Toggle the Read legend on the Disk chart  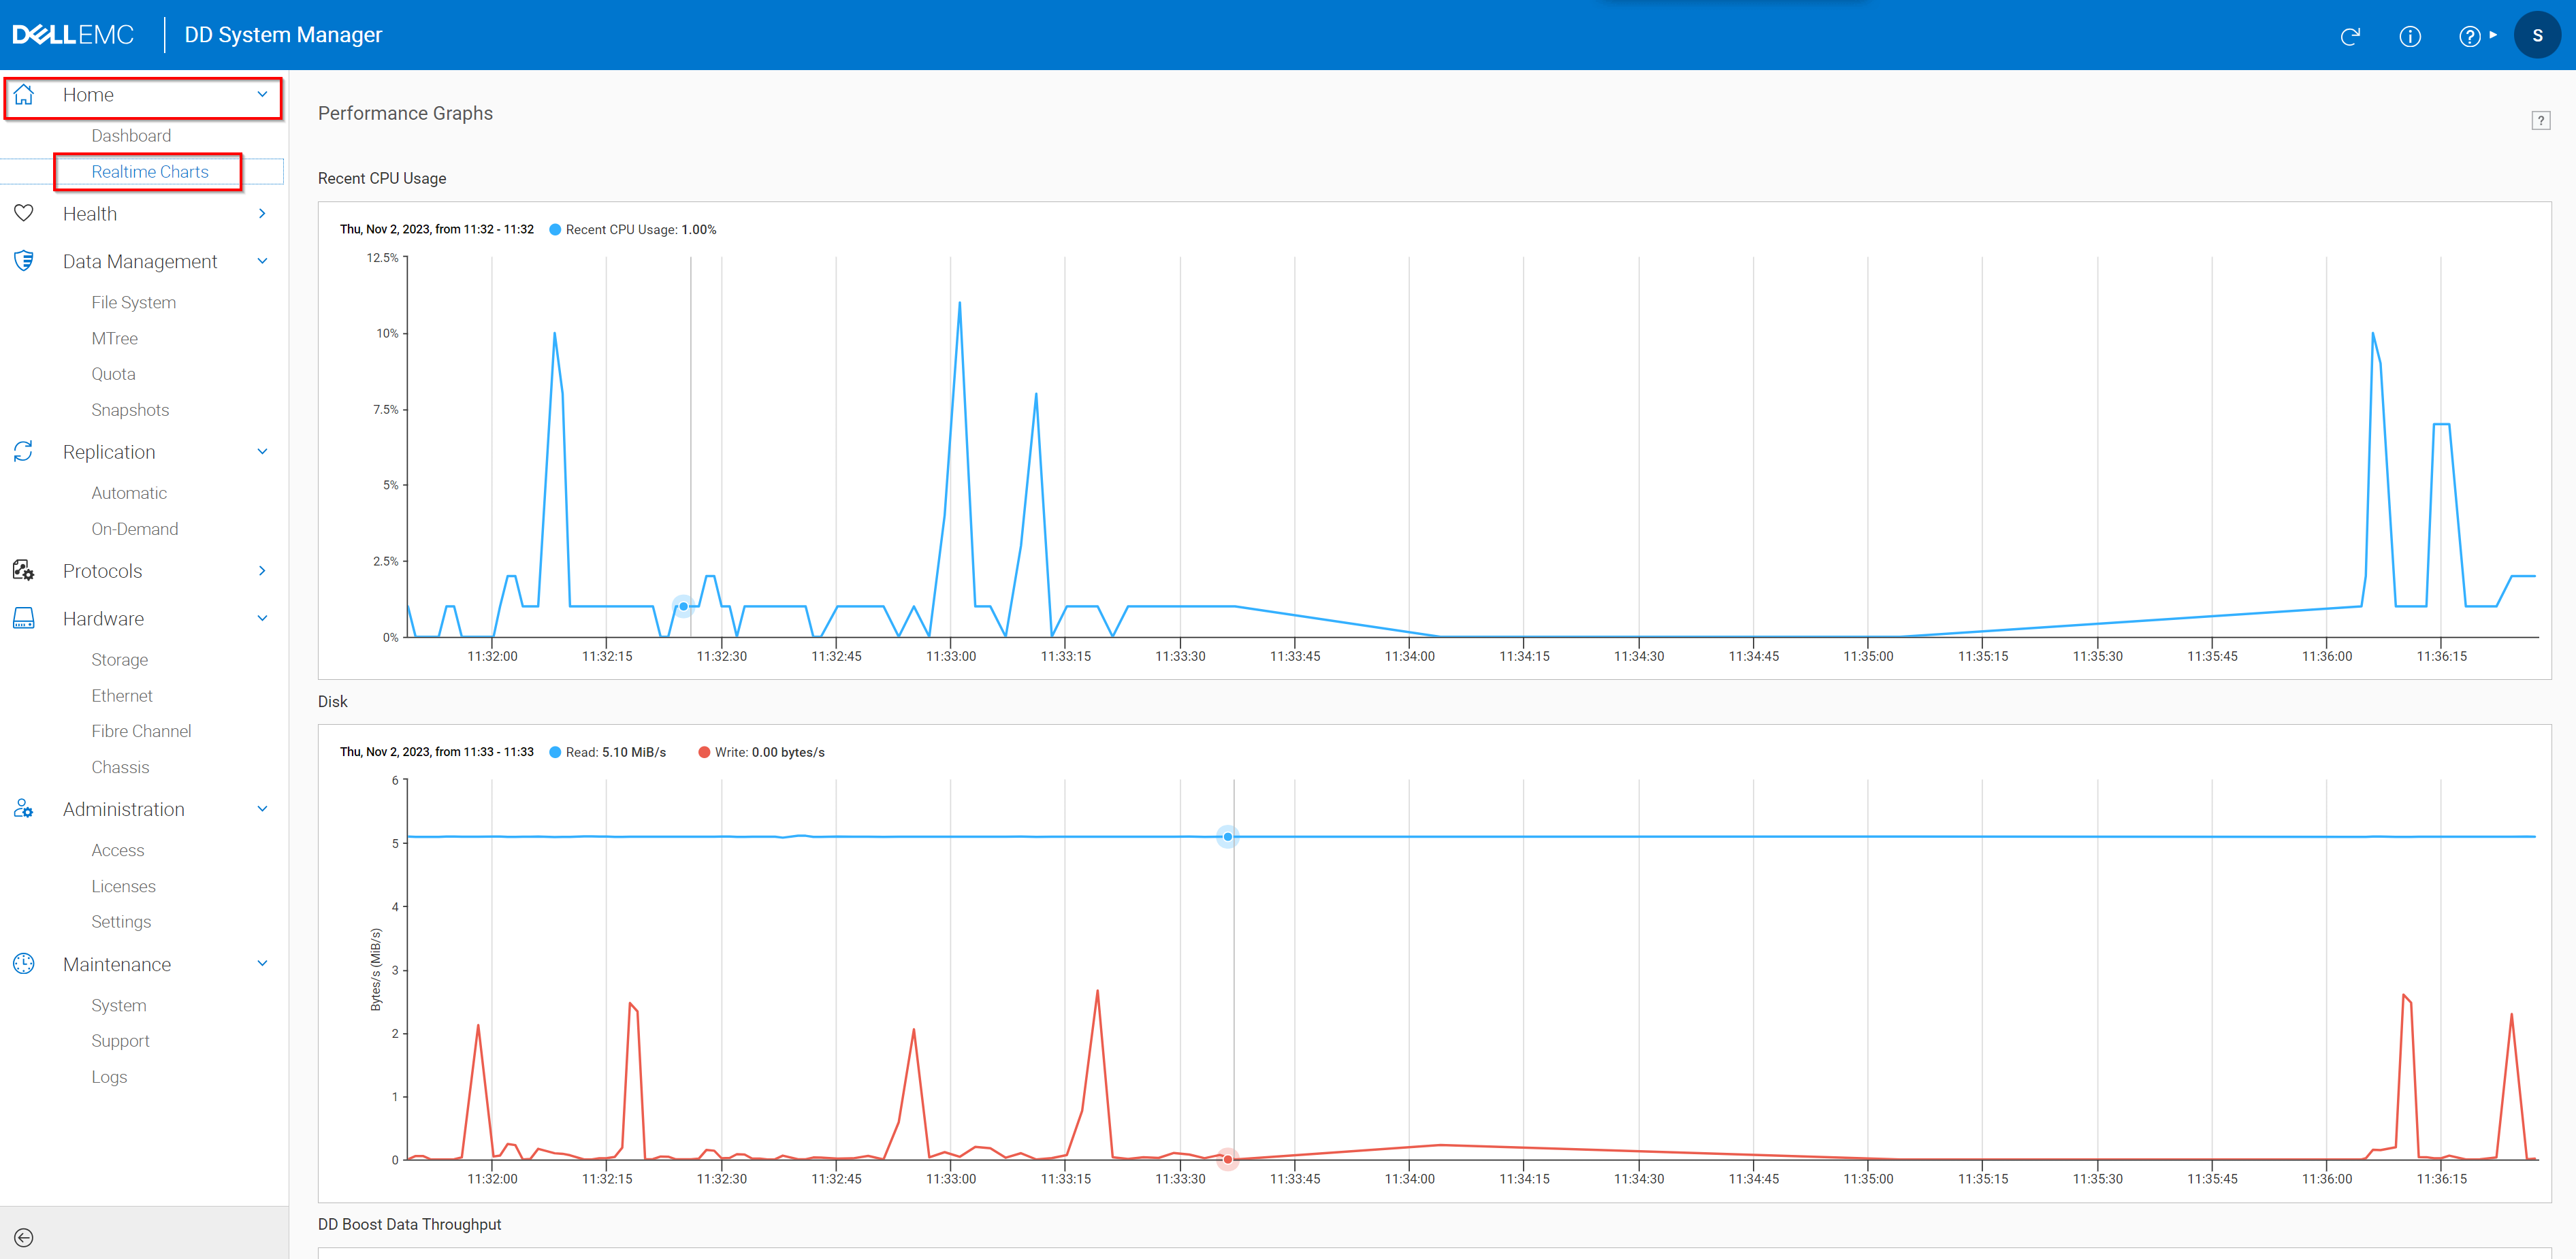(x=607, y=751)
